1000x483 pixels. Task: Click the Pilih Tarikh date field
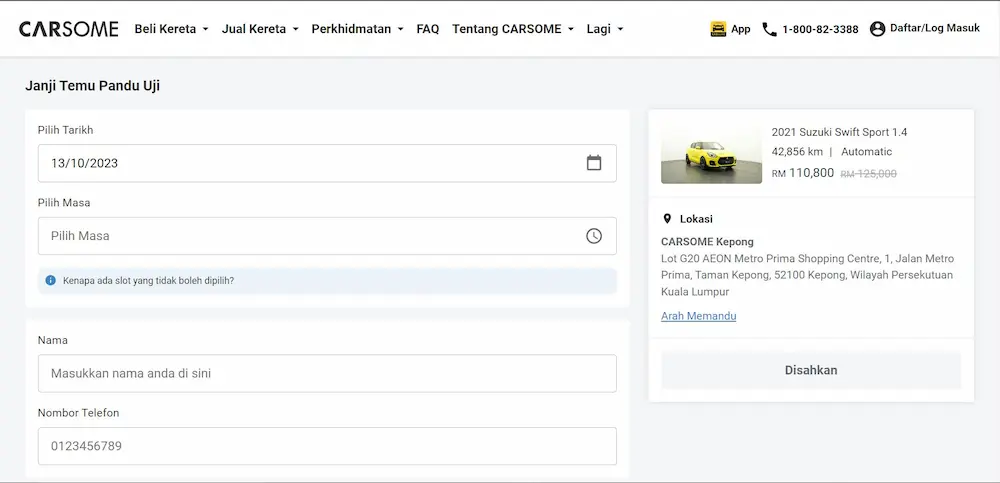327,163
